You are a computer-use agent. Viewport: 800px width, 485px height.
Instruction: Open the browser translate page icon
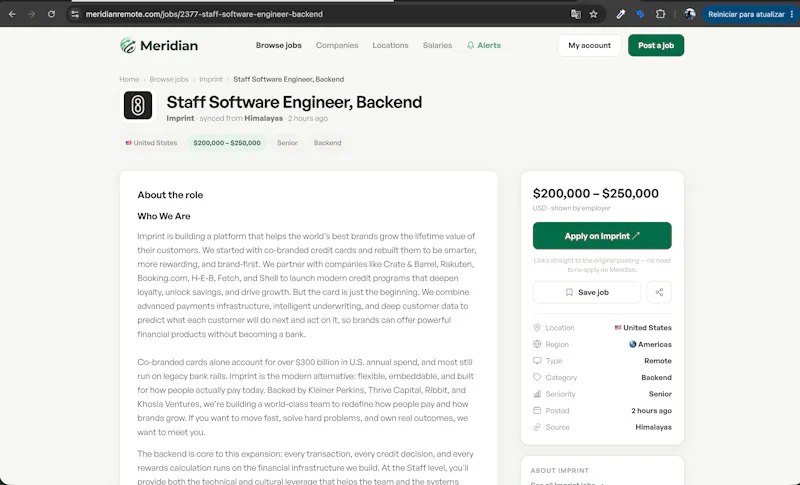click(576, 14)
